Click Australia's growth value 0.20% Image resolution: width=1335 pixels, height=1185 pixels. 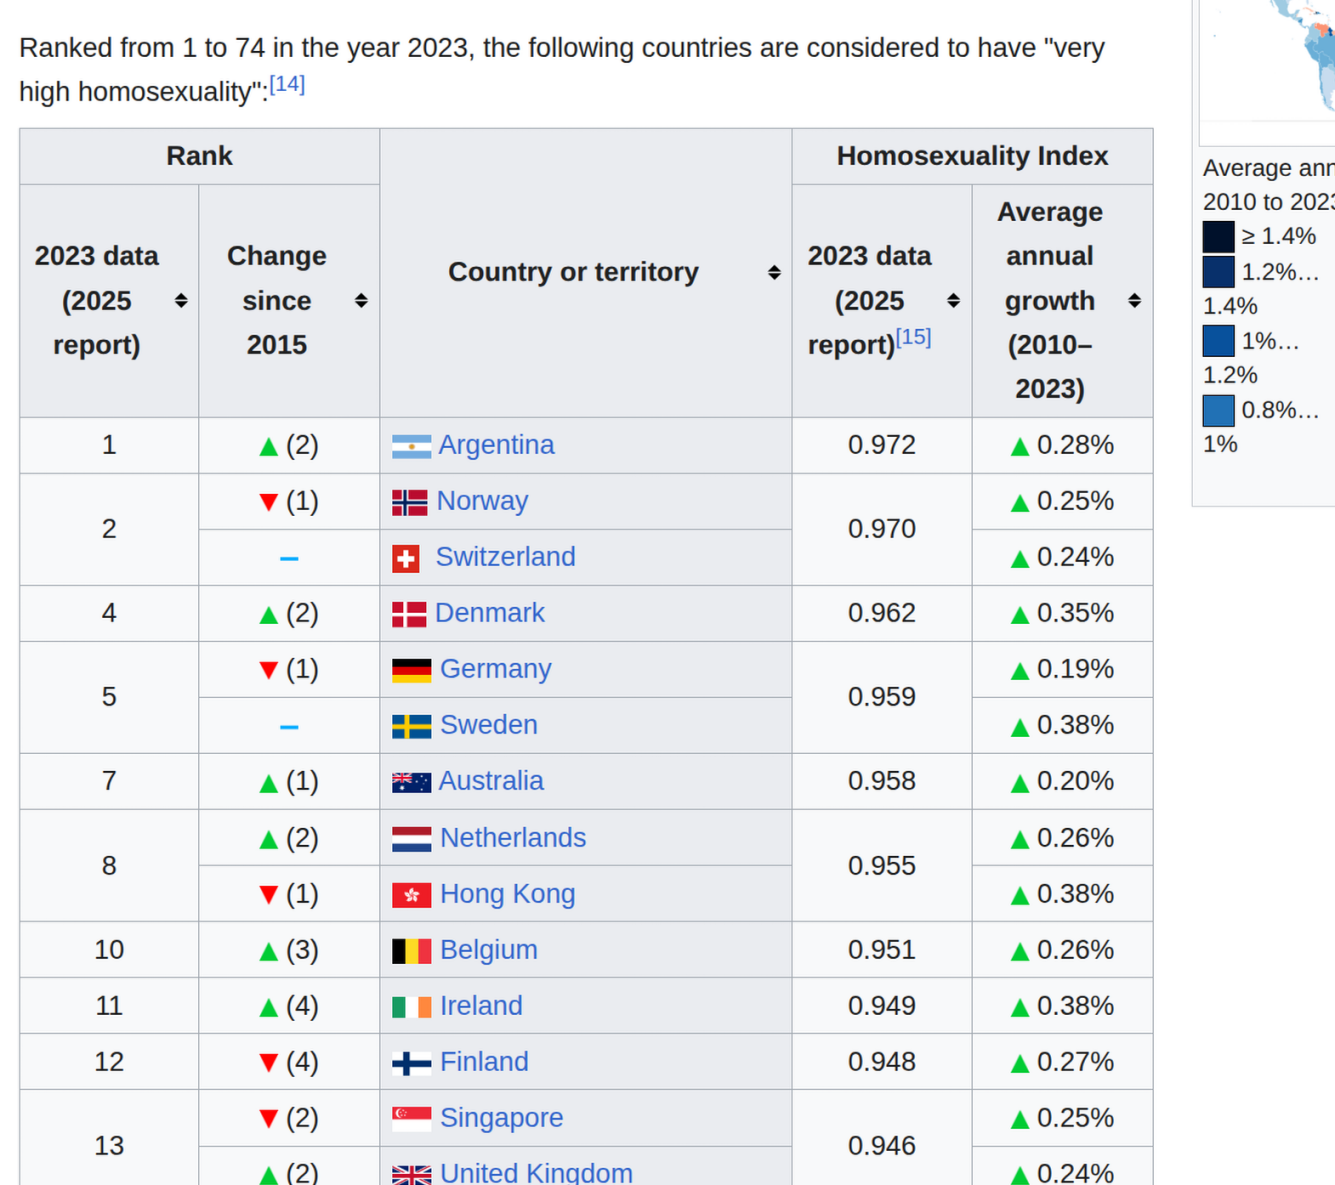pos(1075,781)
